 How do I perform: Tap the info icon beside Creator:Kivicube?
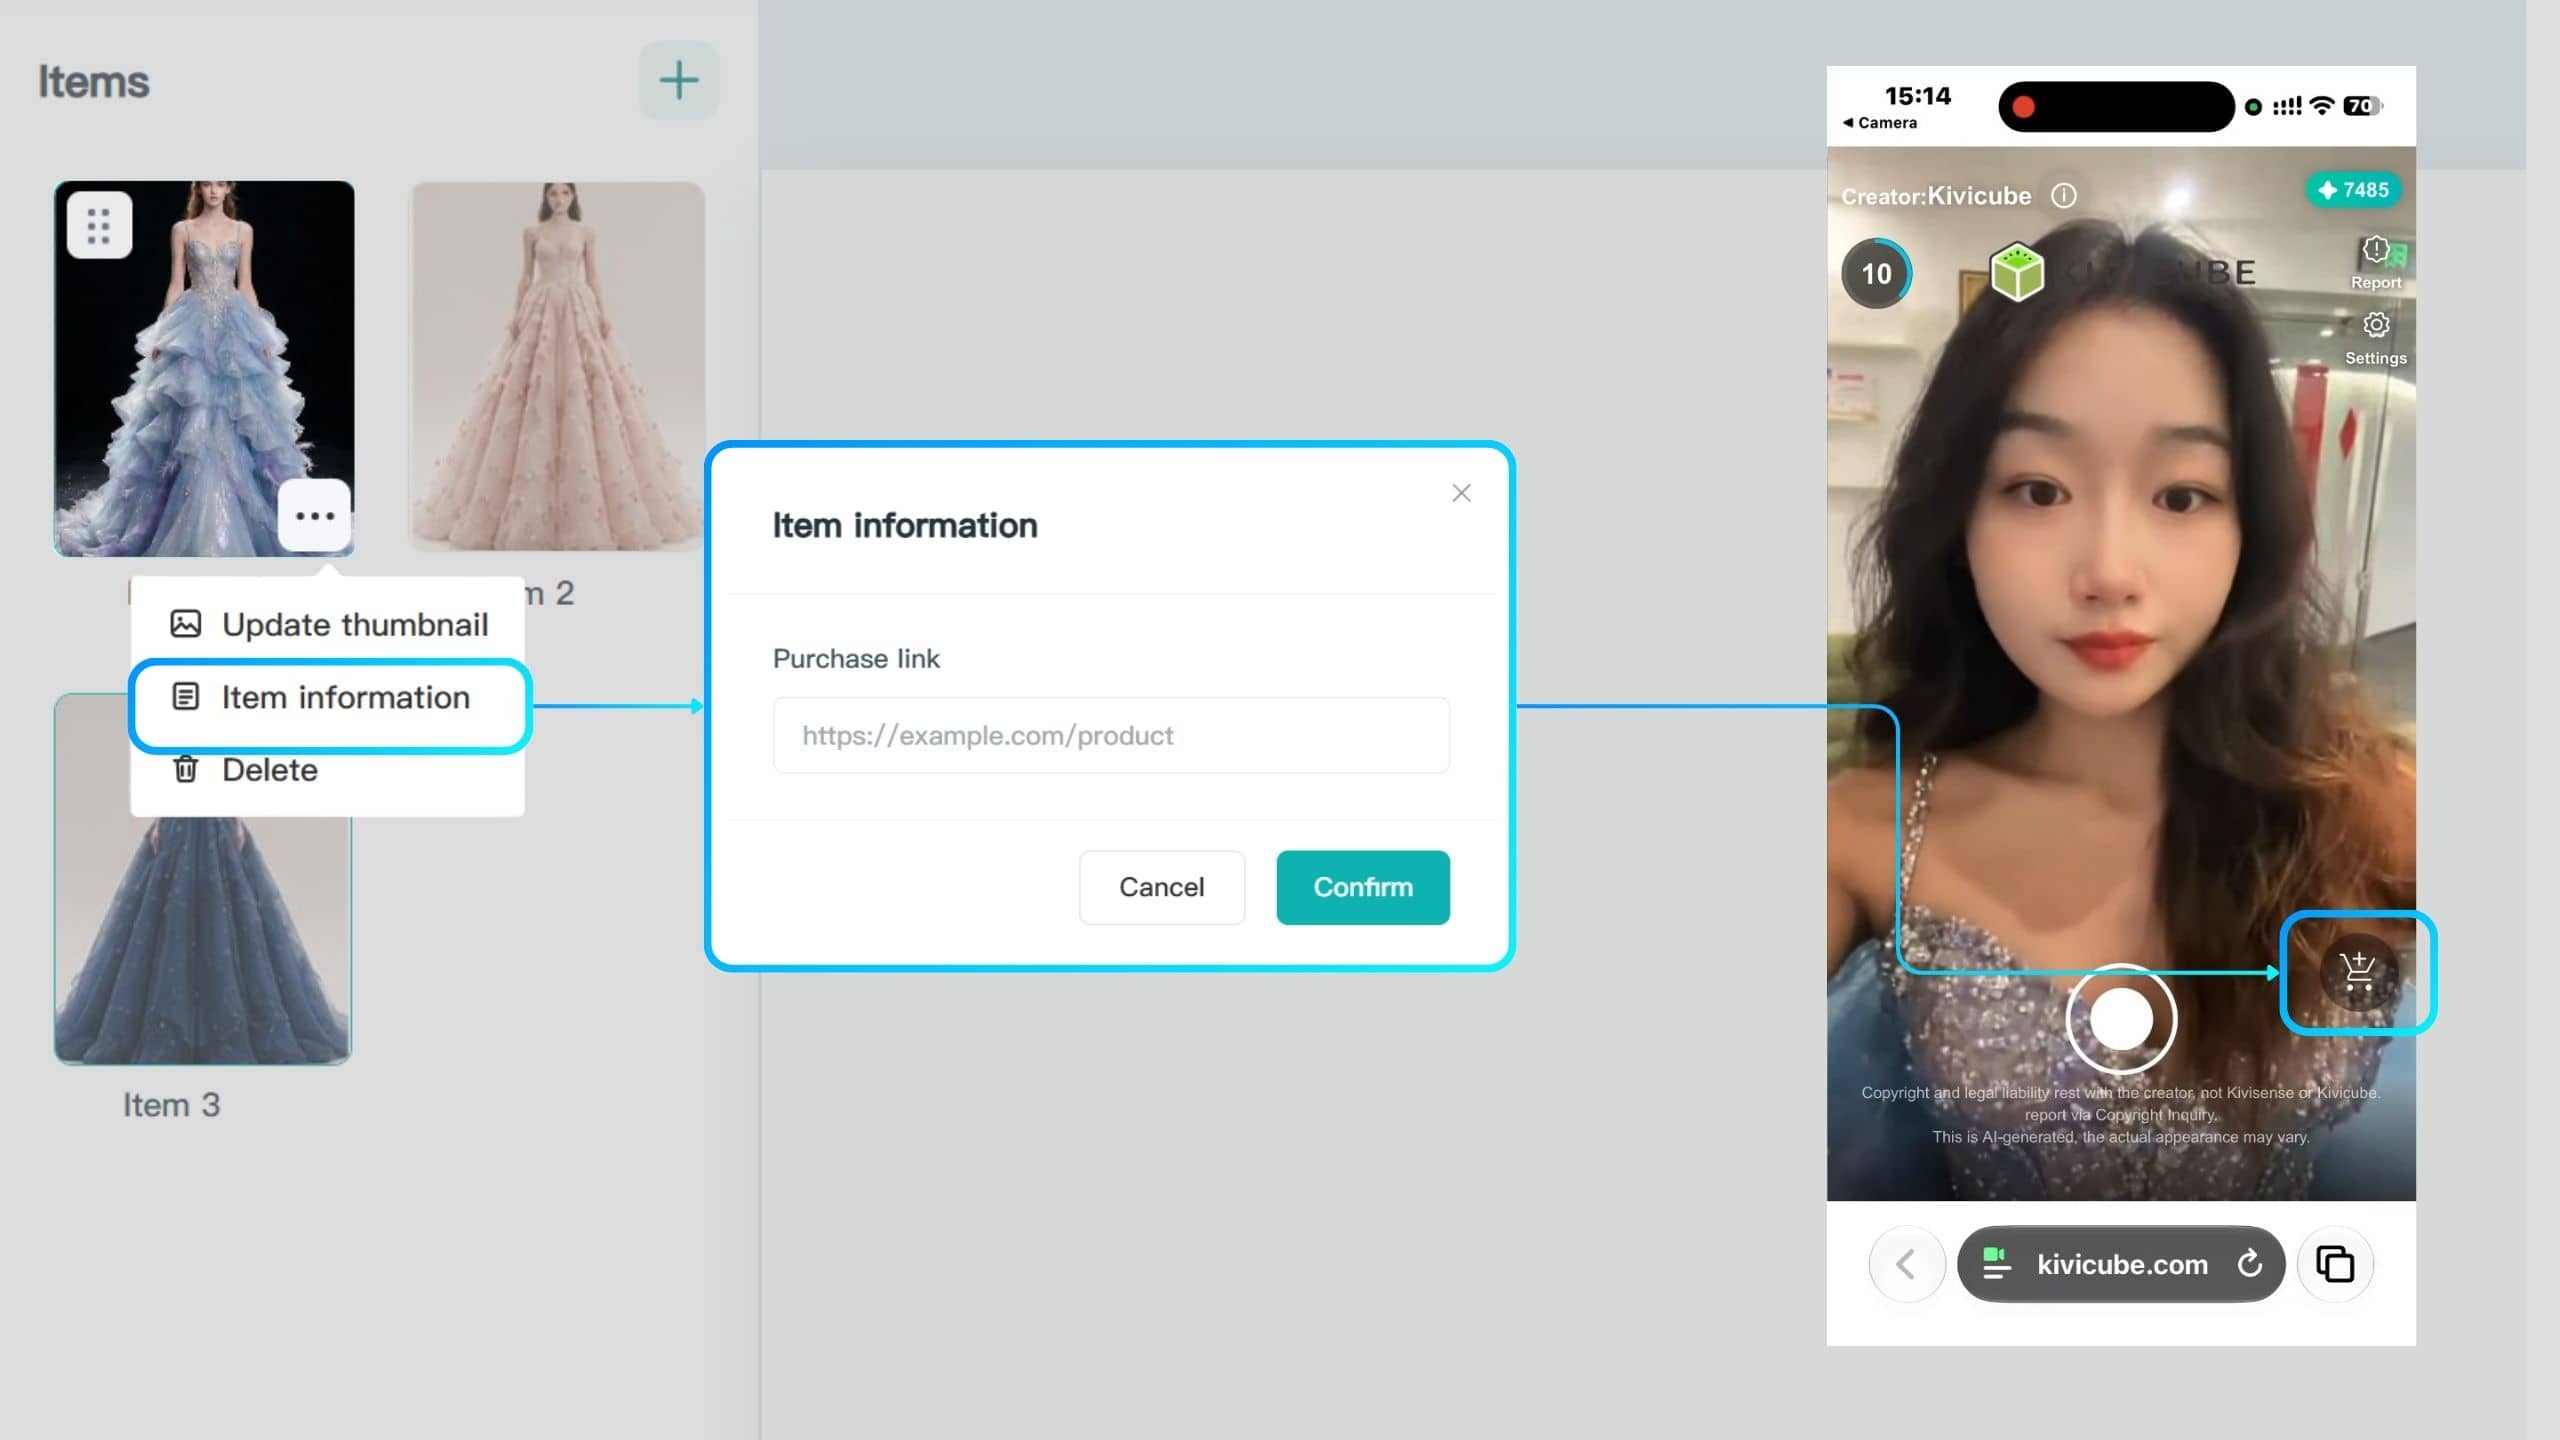2064,195
